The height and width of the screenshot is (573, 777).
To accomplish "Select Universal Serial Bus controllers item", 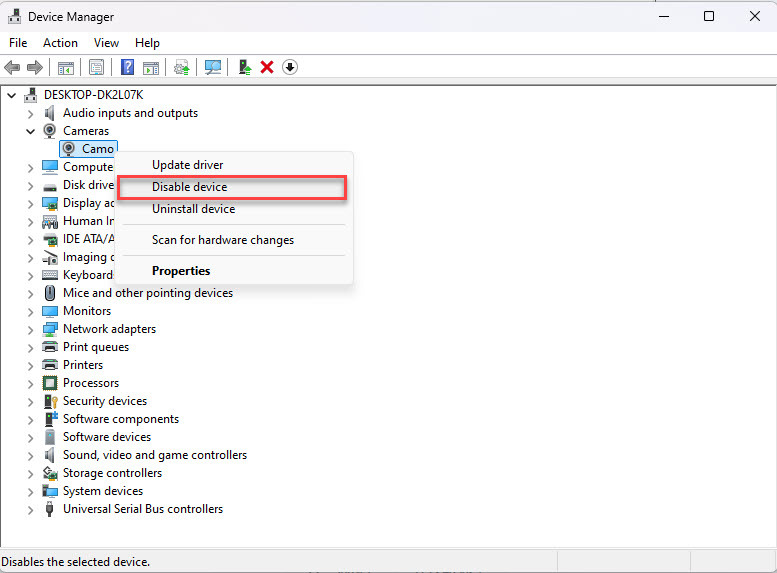I will pyautogui.click(x=142, y=509).
